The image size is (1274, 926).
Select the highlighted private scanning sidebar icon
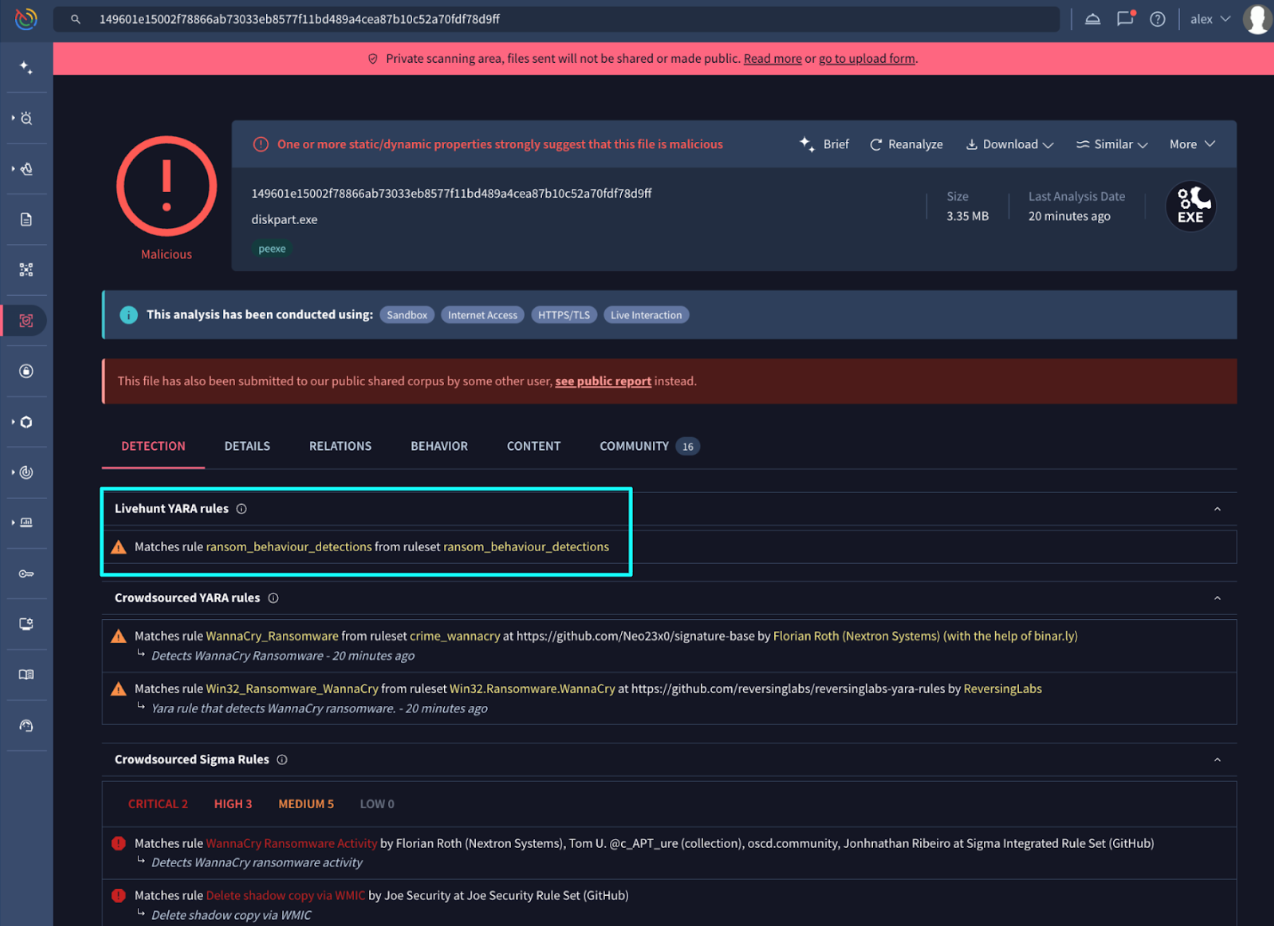click(x=26, y=320)
